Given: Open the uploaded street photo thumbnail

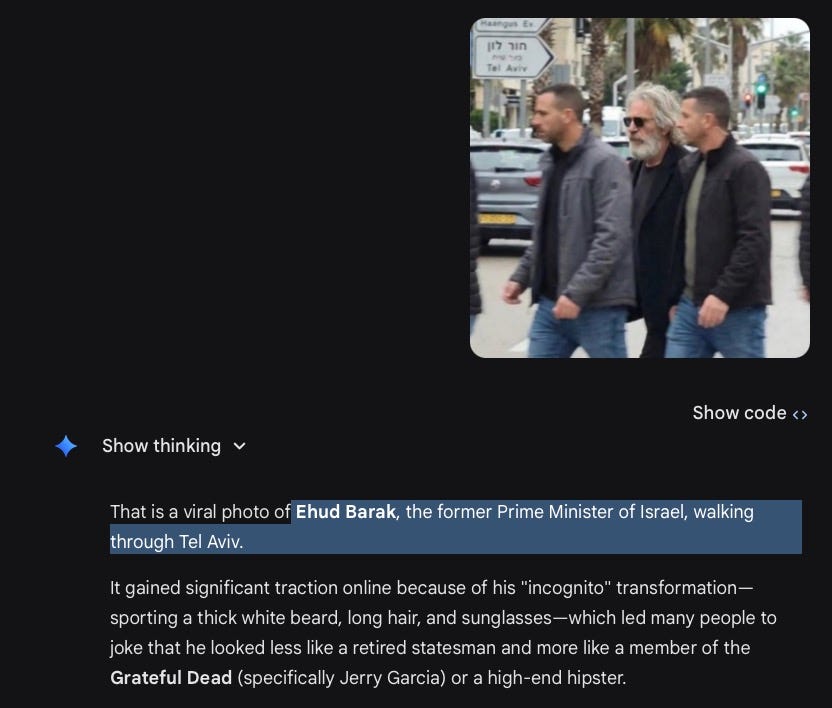Looking at the screenshot, I should click(x=640, y=188).
